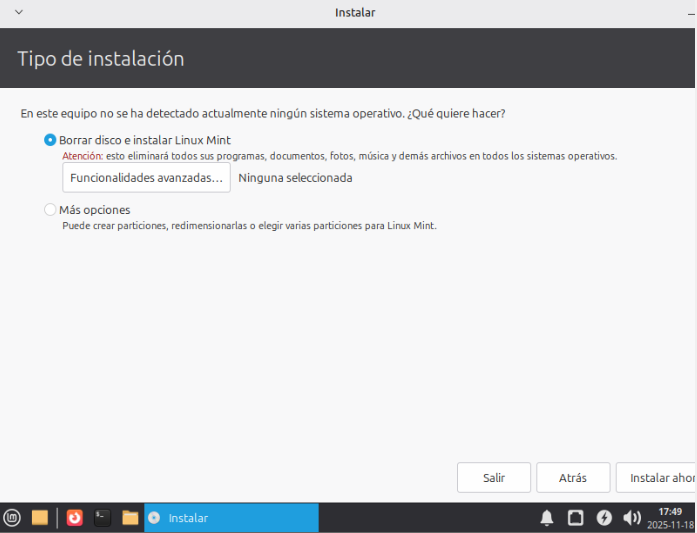Click the Tipo de instalación heading
697x533 pixels.
click(100, 59)
